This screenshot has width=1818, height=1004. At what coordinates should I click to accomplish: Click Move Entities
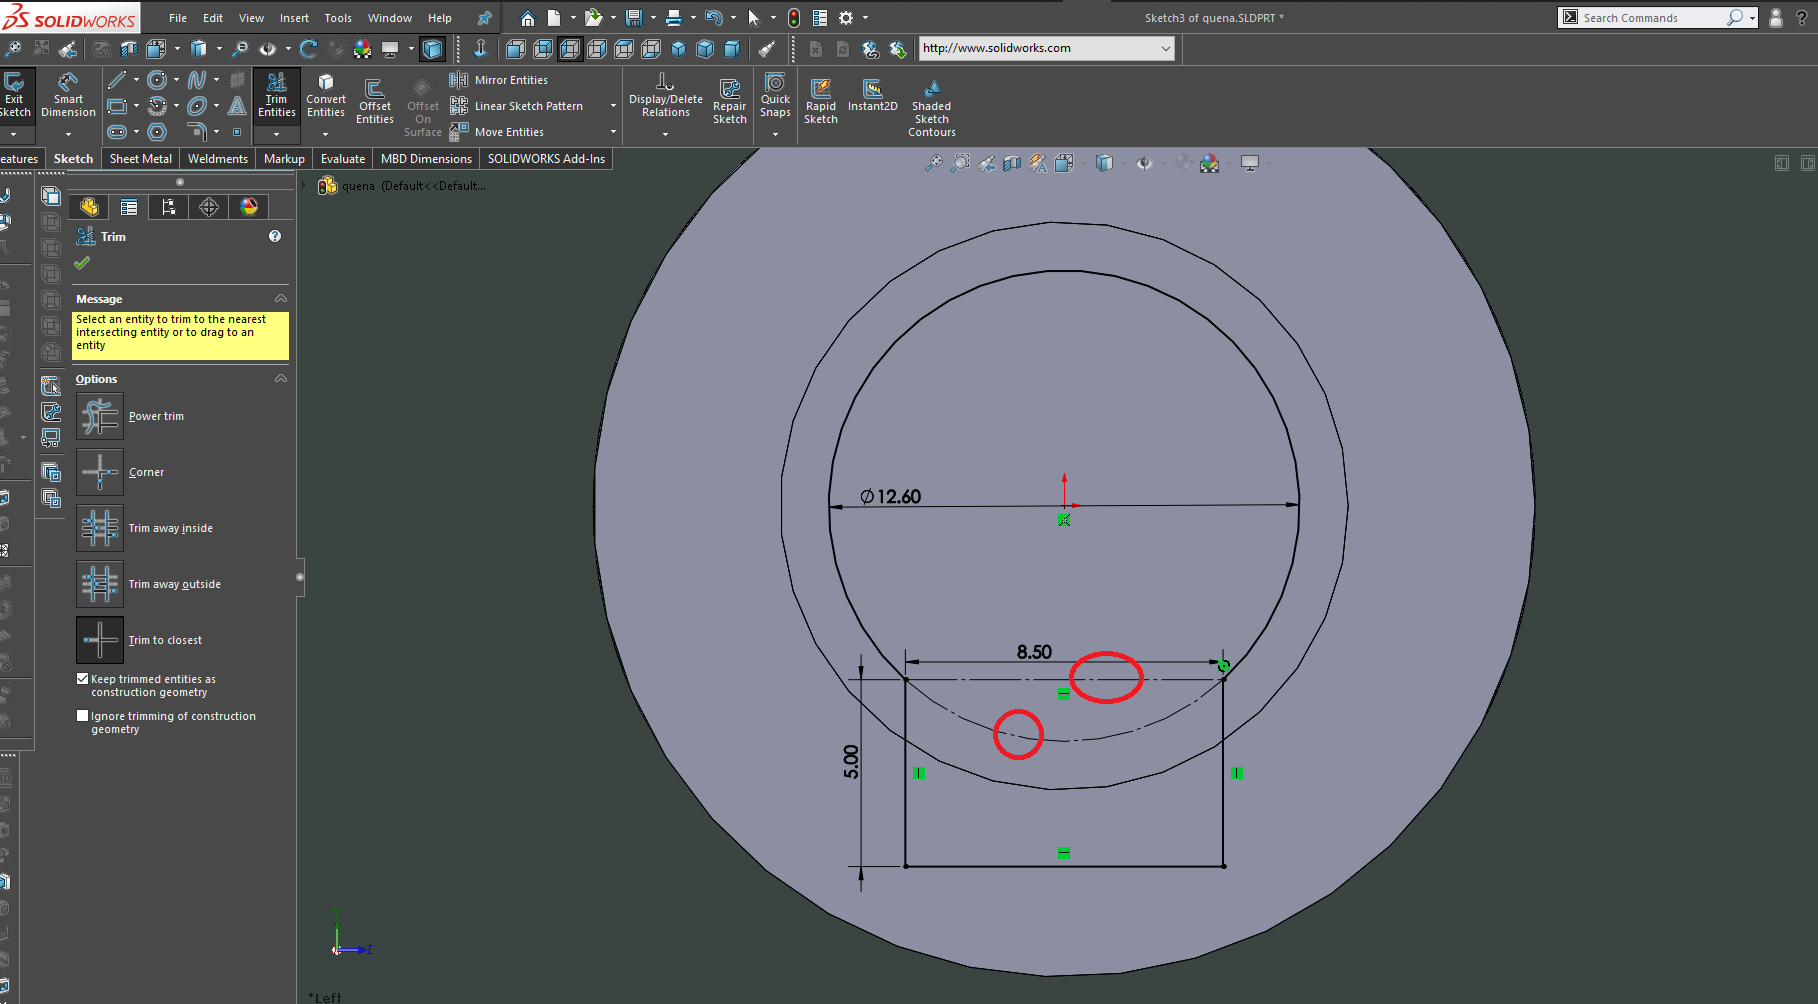coord(497,132)
